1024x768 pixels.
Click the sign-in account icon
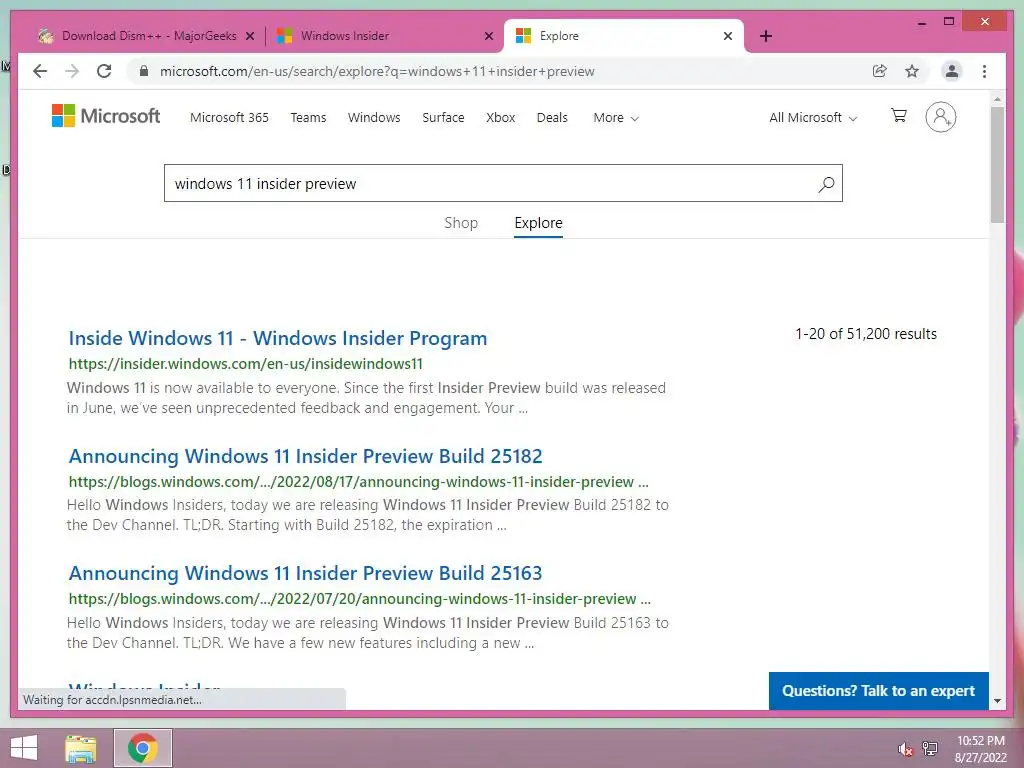point(940,117)
